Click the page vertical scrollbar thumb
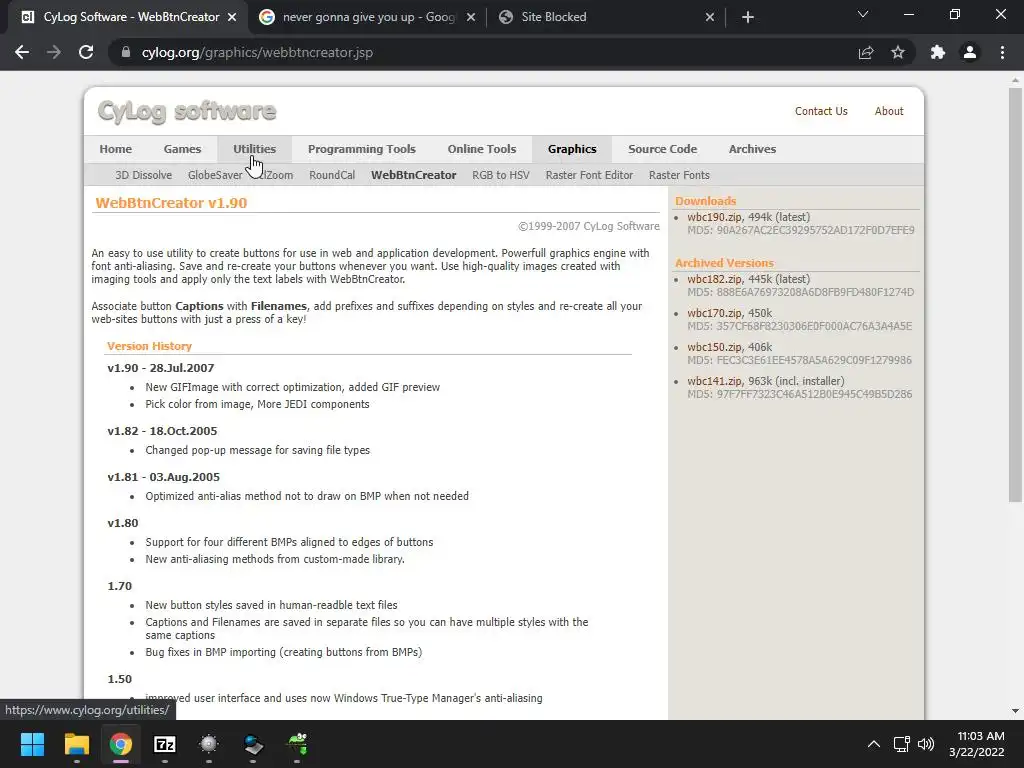 [x=1015, y=295]
